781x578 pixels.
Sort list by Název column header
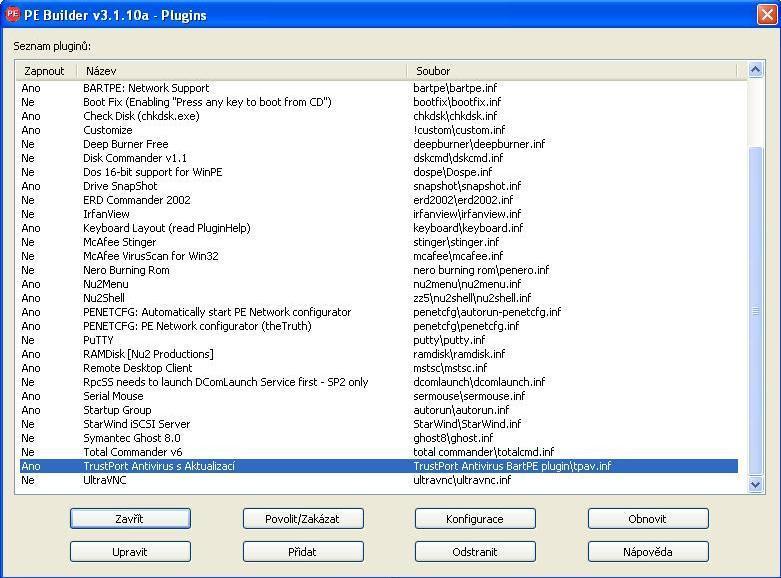[x=242, y=71]
